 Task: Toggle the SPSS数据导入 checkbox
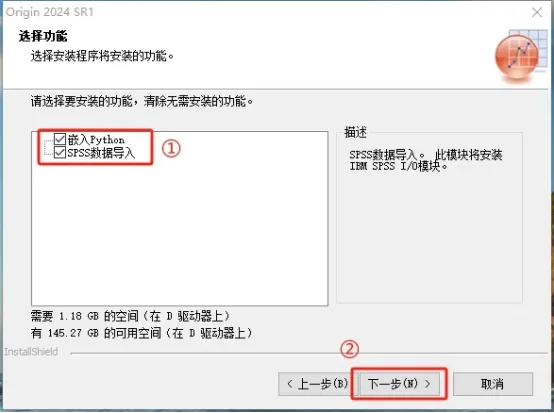60,152
